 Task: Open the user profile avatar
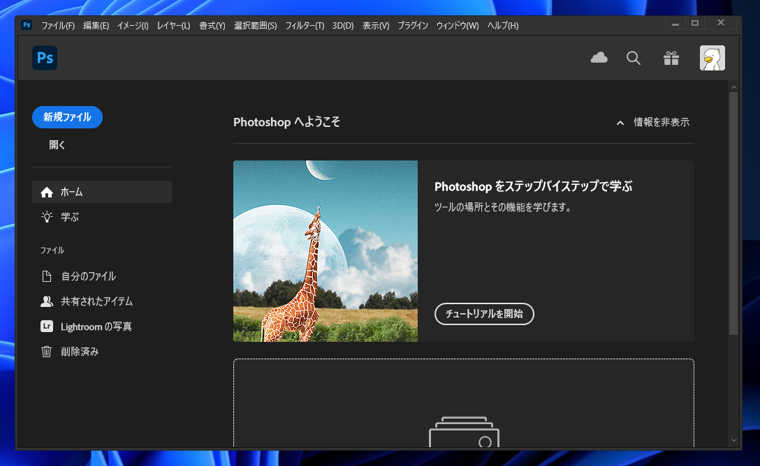click(x=712, y=58)
